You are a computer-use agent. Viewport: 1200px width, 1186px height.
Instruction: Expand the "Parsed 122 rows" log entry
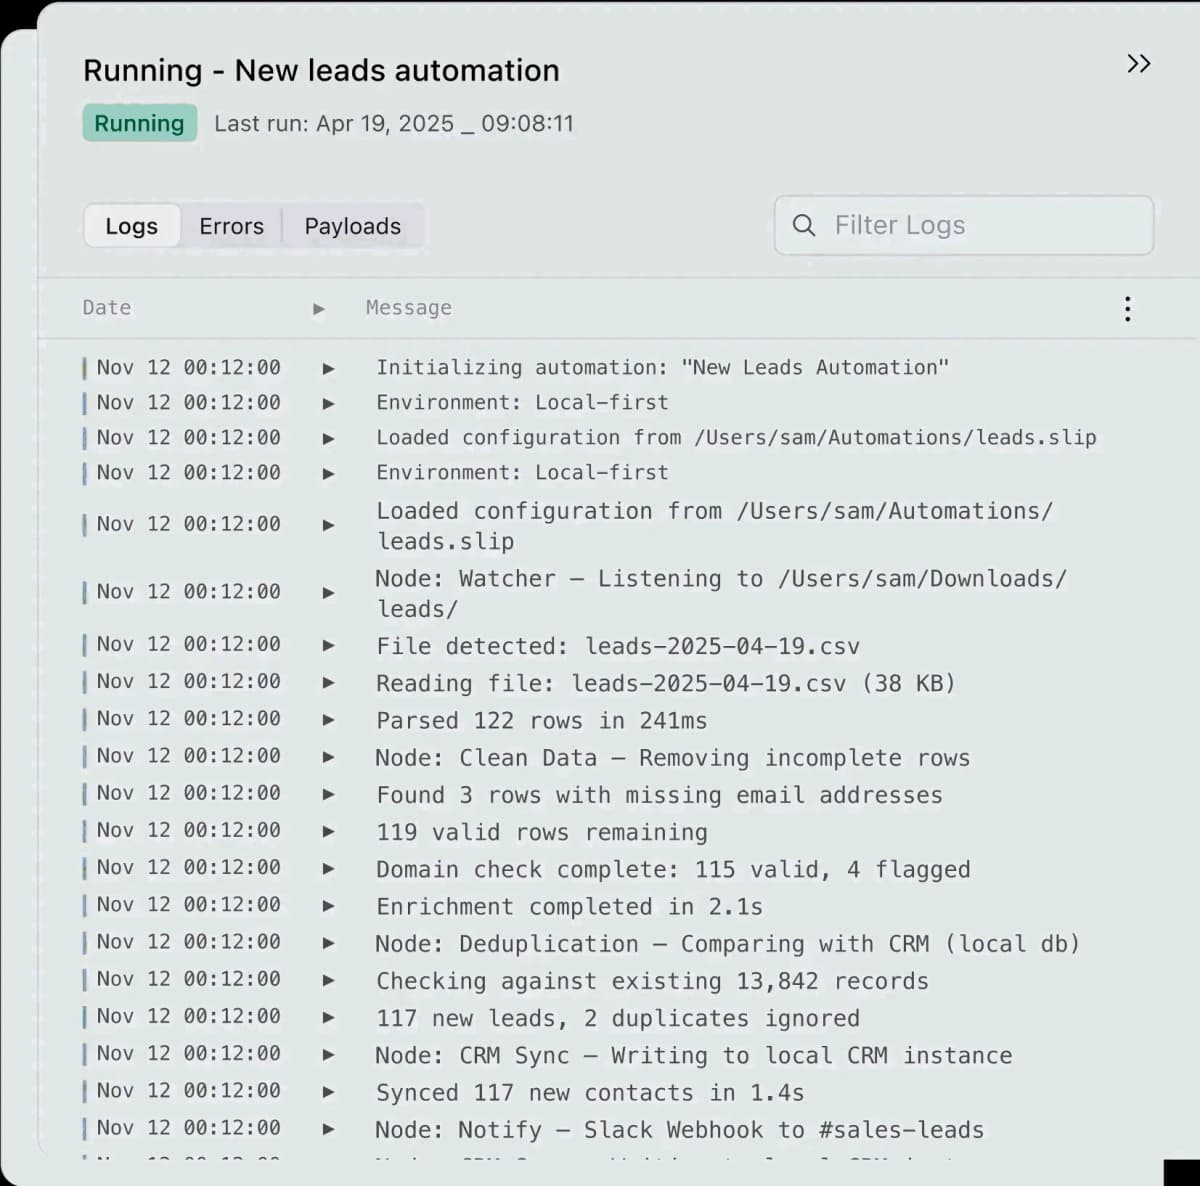click(x=328, y=720)
